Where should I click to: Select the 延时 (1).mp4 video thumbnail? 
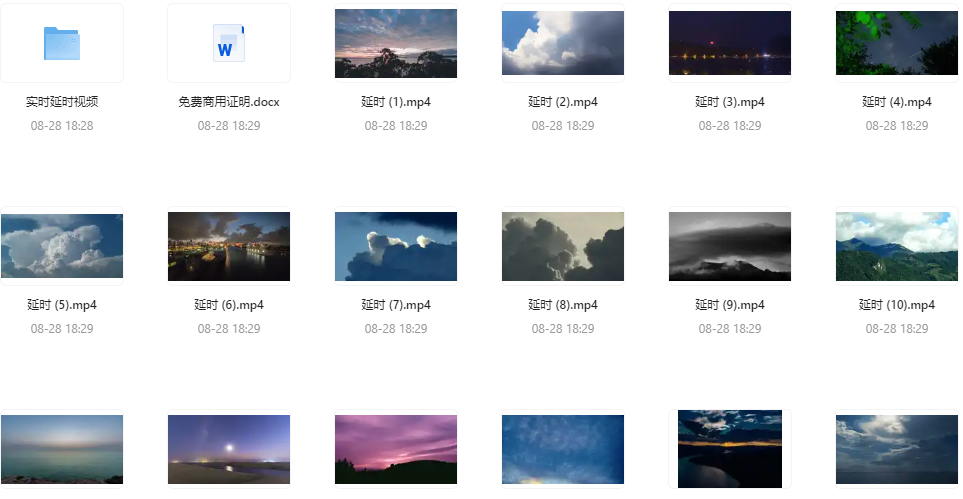[396, 43]
